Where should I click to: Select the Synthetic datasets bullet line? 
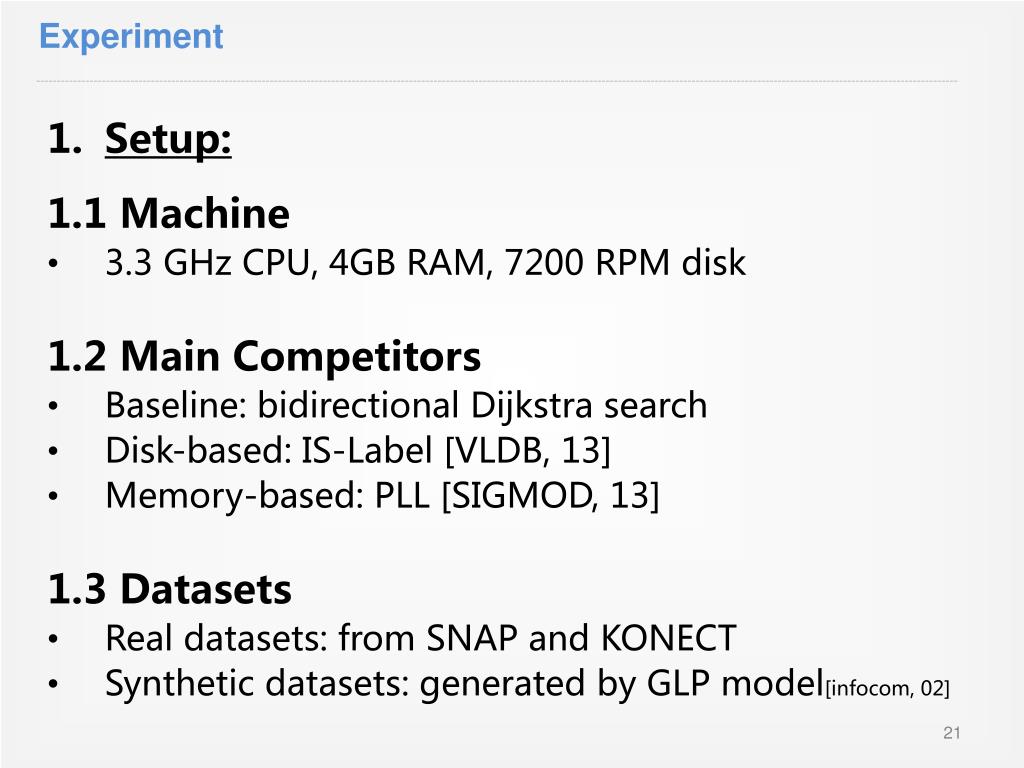tap(528, 684)
